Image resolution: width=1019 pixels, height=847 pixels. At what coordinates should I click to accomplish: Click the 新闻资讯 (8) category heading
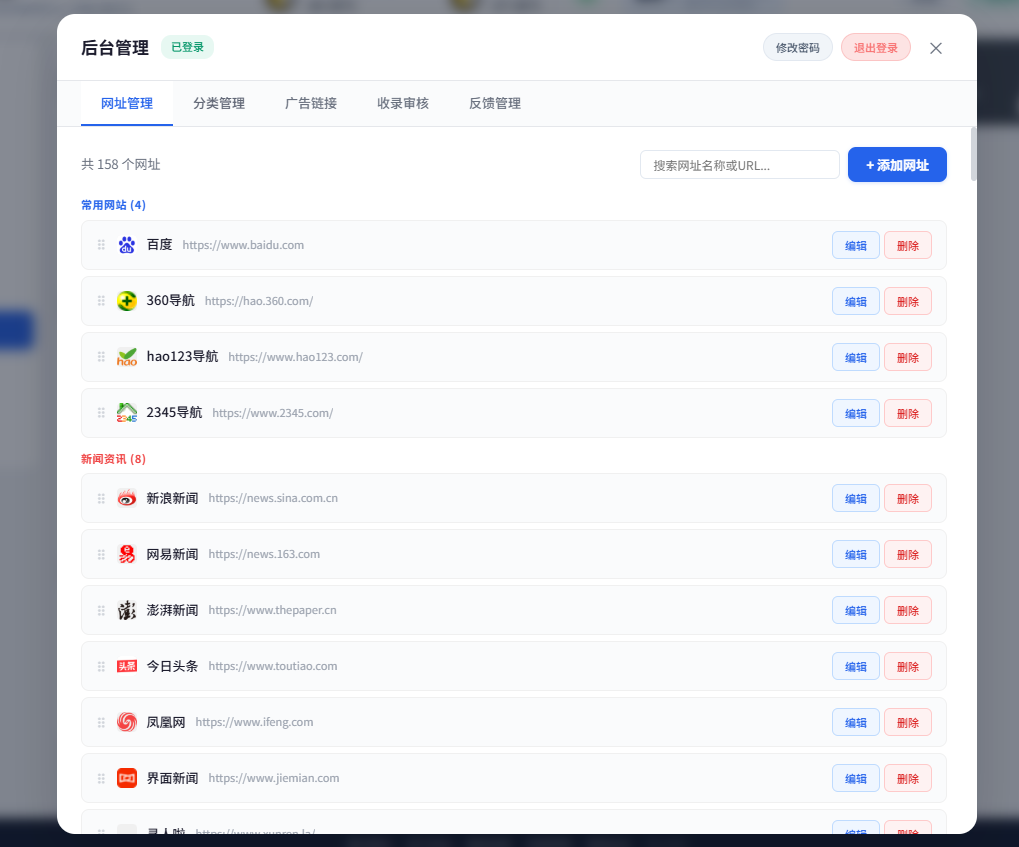click(x=113, y=459)
